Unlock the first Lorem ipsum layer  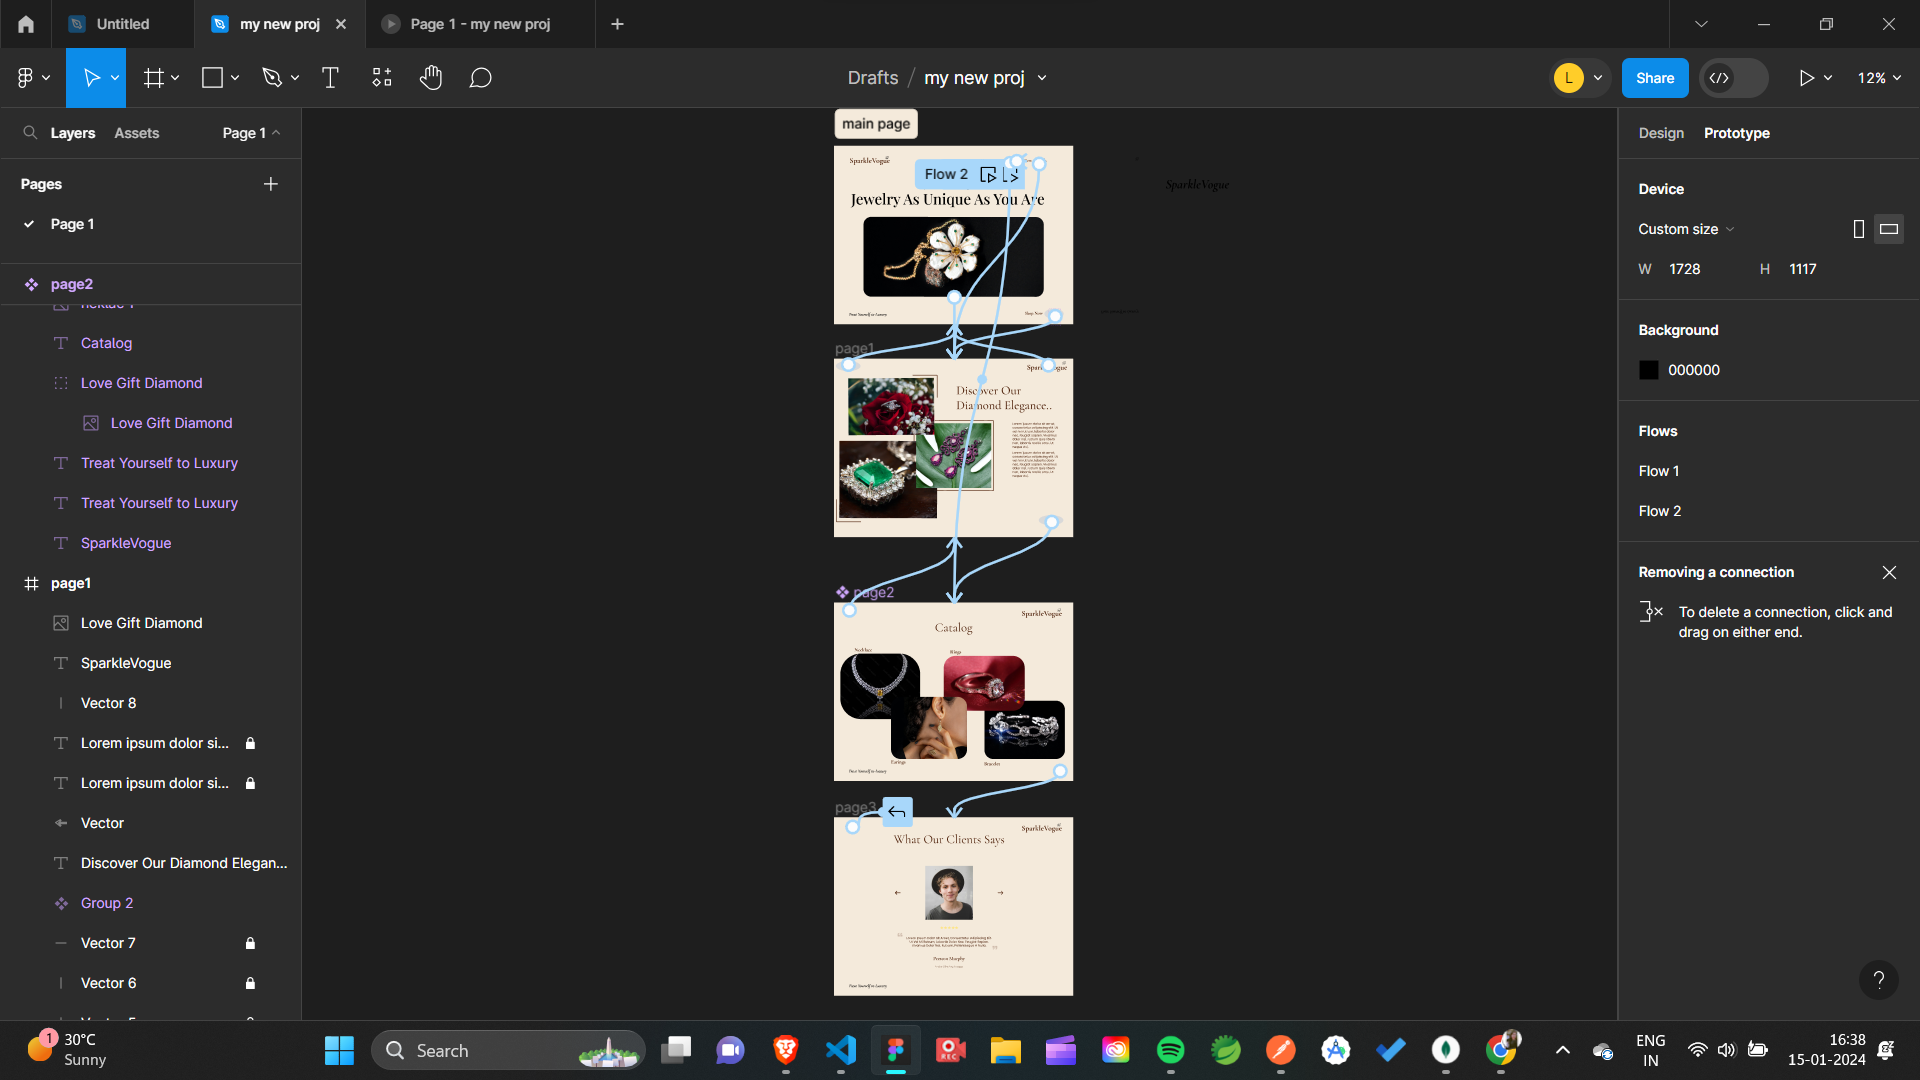point(250,743)
